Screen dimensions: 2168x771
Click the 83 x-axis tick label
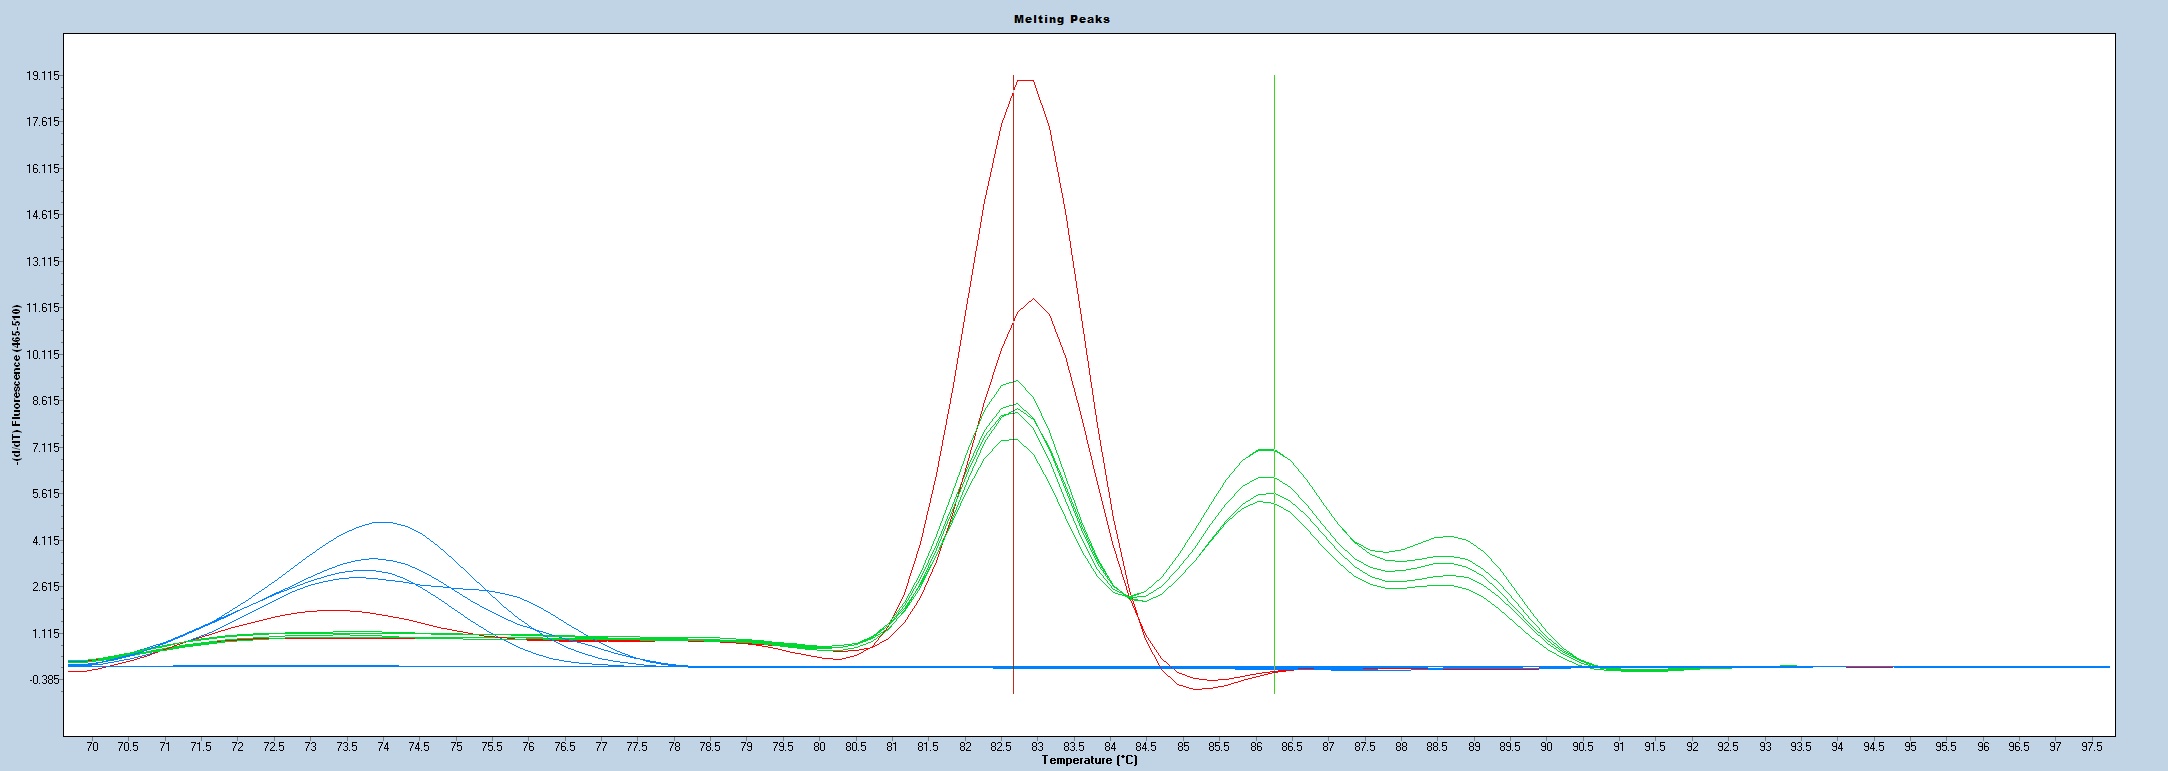pos(1038,747)
